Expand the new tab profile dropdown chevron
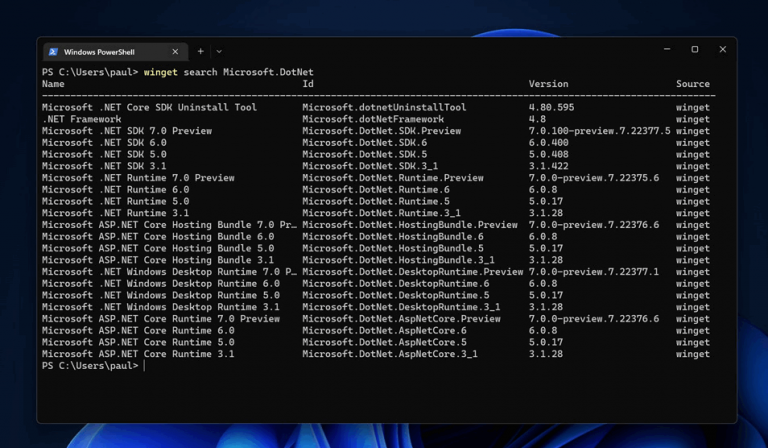The width and height of the screenshot is (768, 448). (219, 51)
